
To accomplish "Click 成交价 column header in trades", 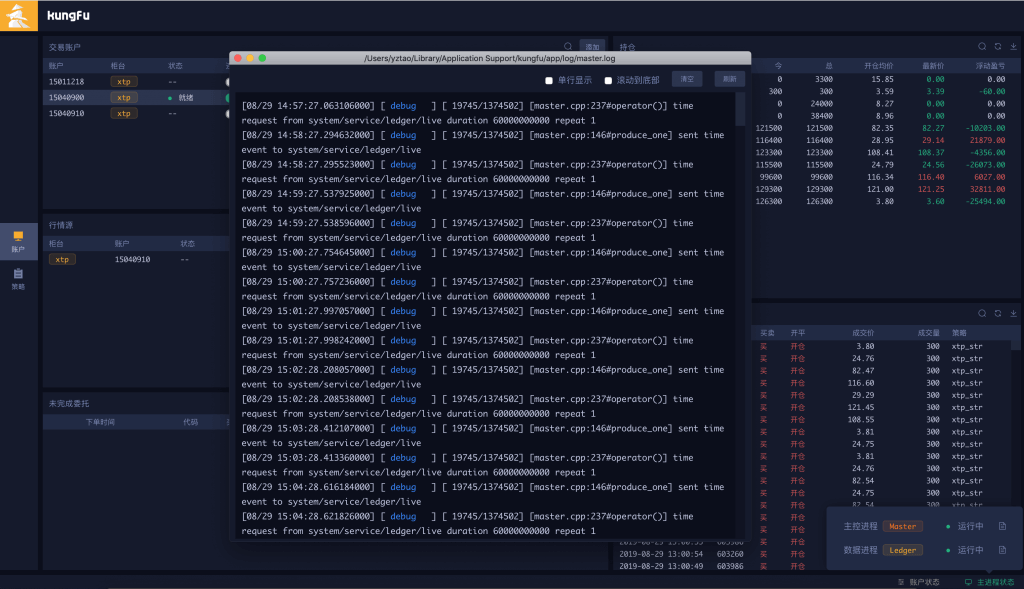I will click(863, 333).
